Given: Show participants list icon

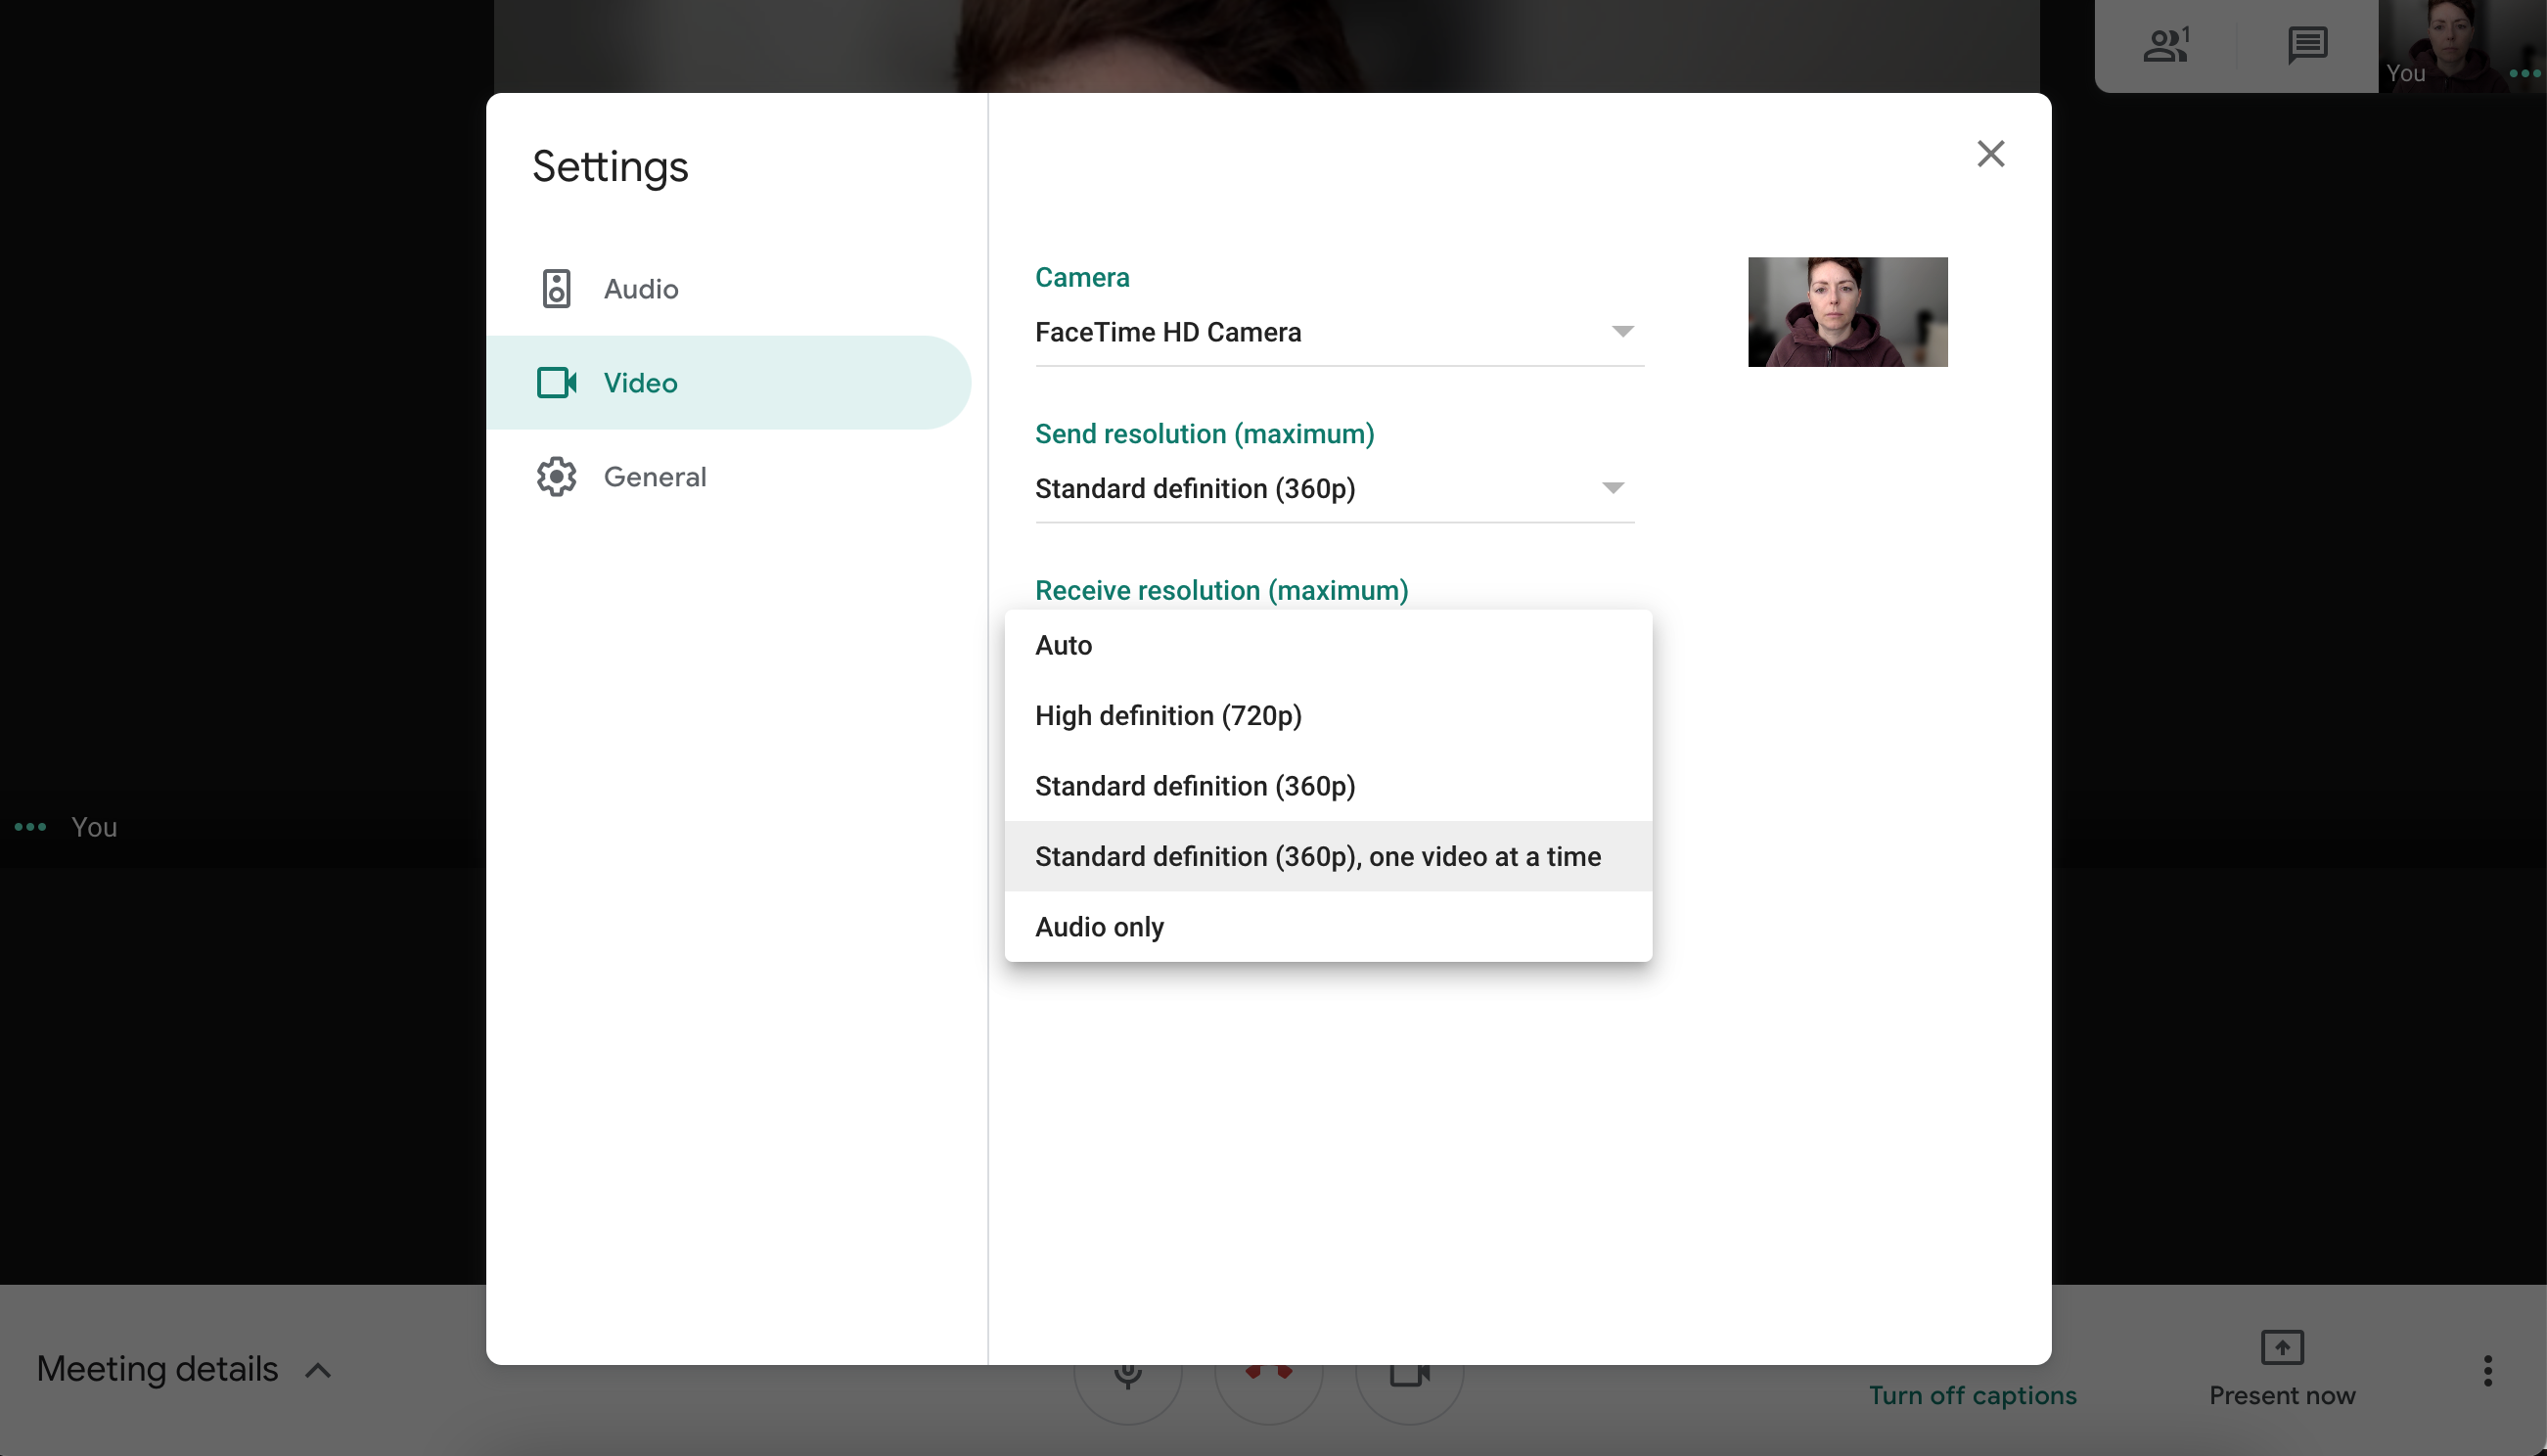Looking at the screenshot, I should pos(2166,45).
